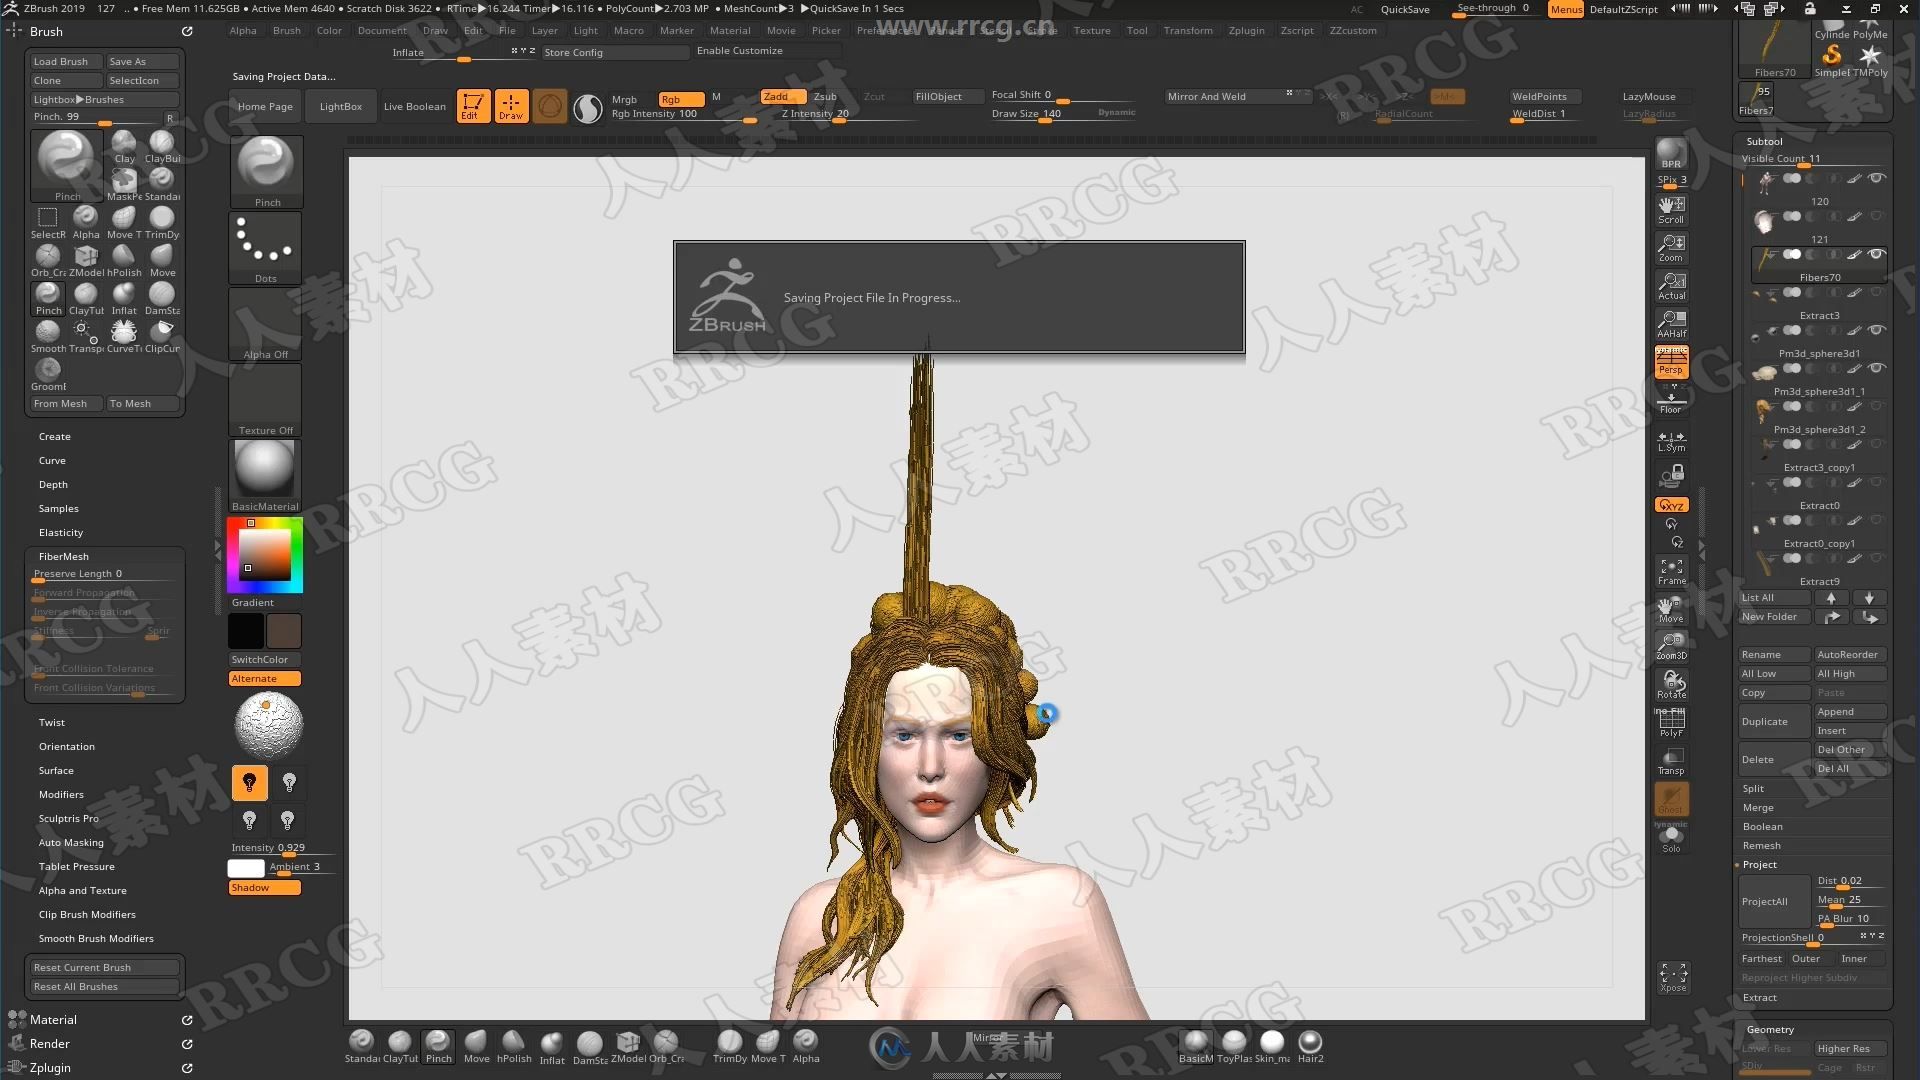Click the Duplicate subtool button
1920x1080 pixels.
click(x=1774, y=721)
